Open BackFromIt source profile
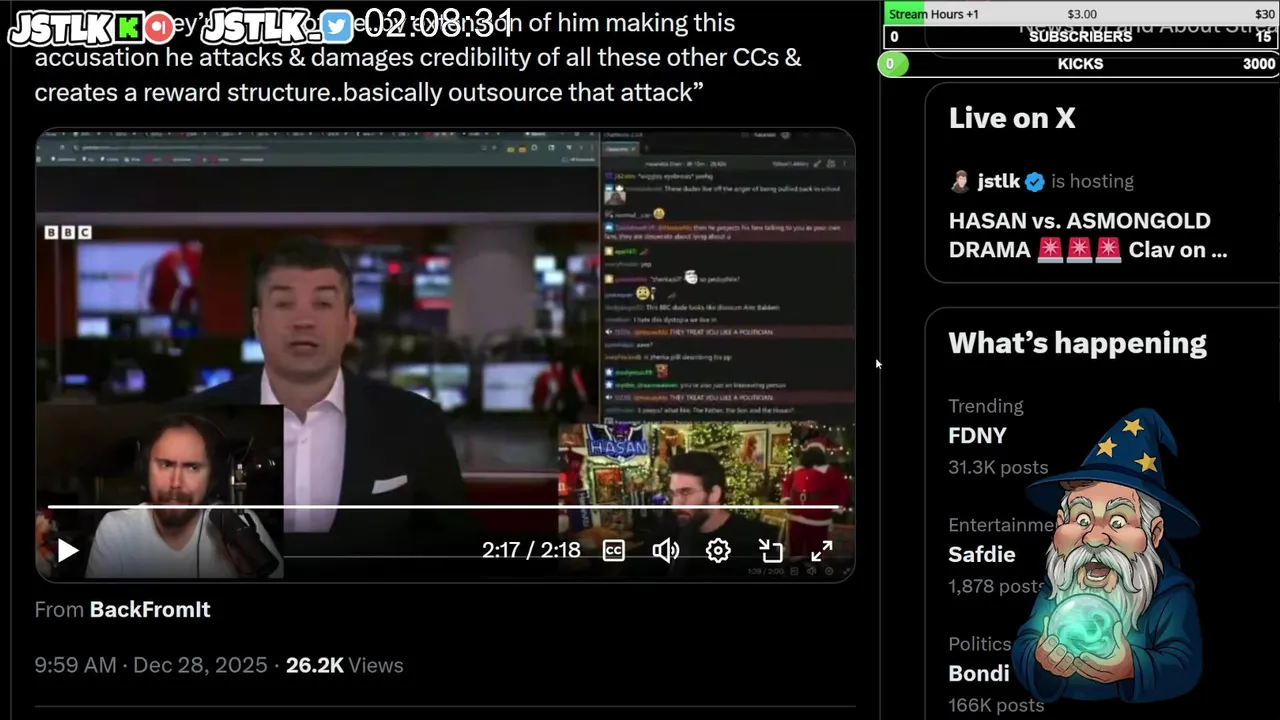 pyautogui.click(x=150, y=609)
